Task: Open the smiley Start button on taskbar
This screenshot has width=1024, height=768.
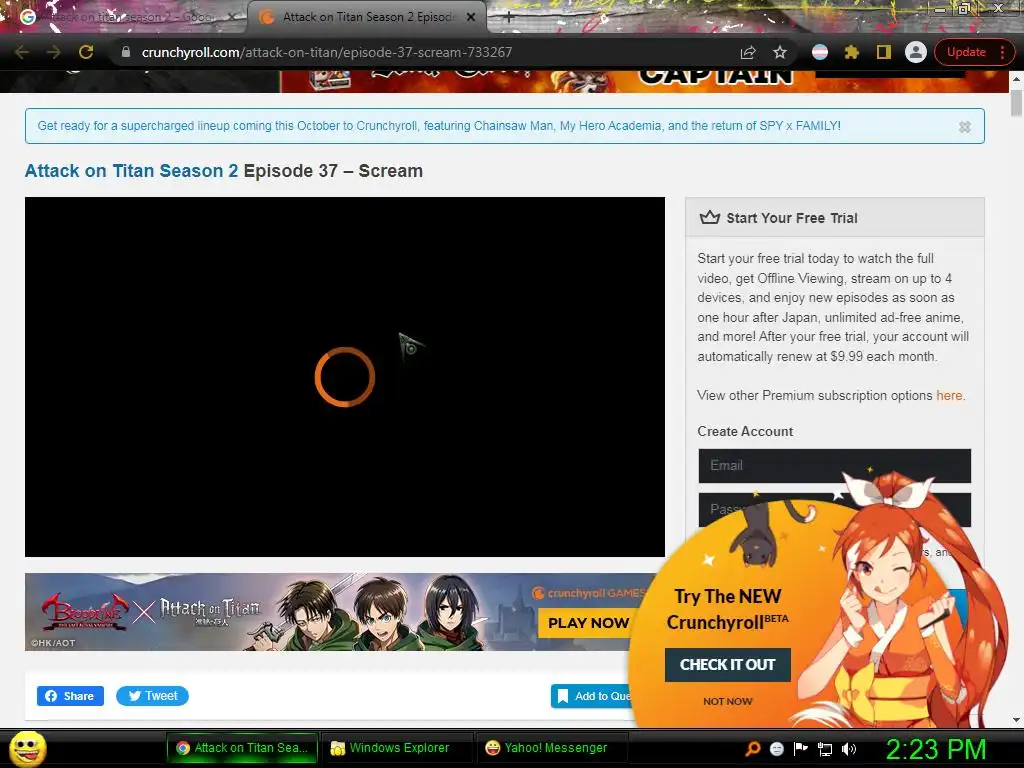Action: (x=28, y=748)
